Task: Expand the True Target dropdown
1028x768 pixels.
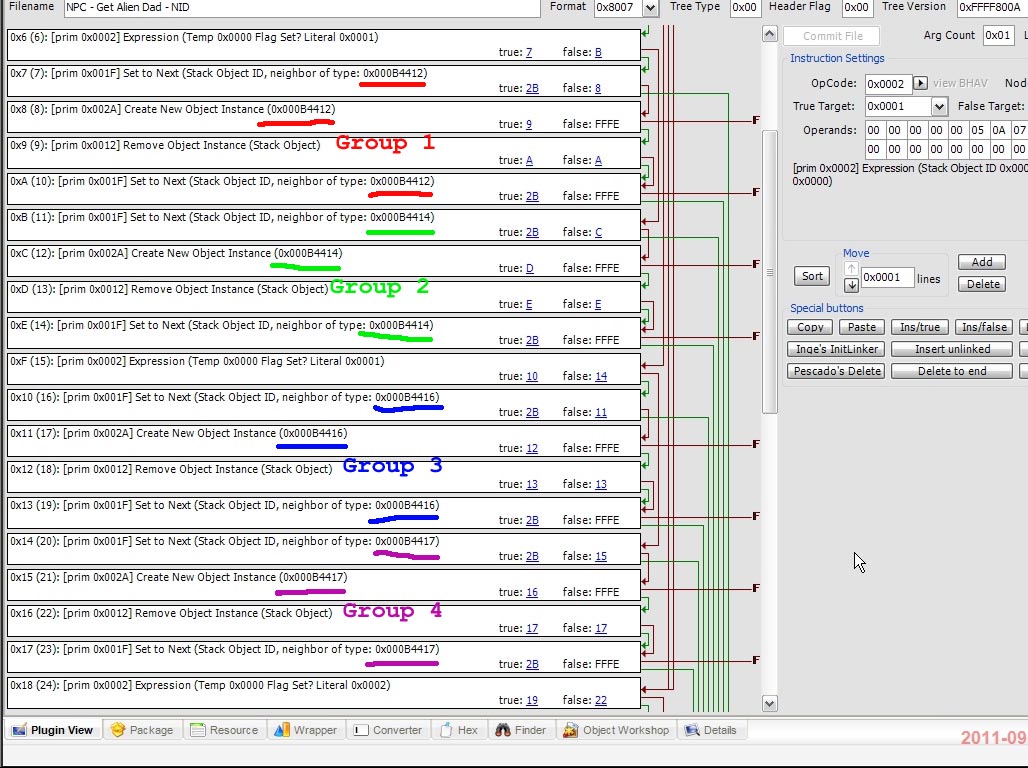Action: click(939, 106)
